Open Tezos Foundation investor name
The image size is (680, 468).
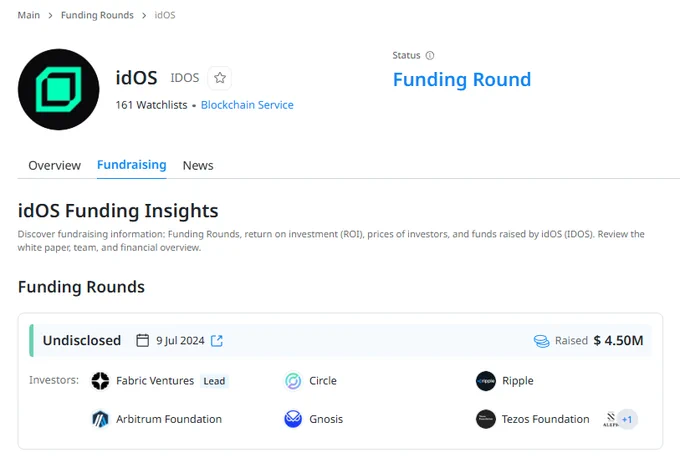(x=546, y=419)
